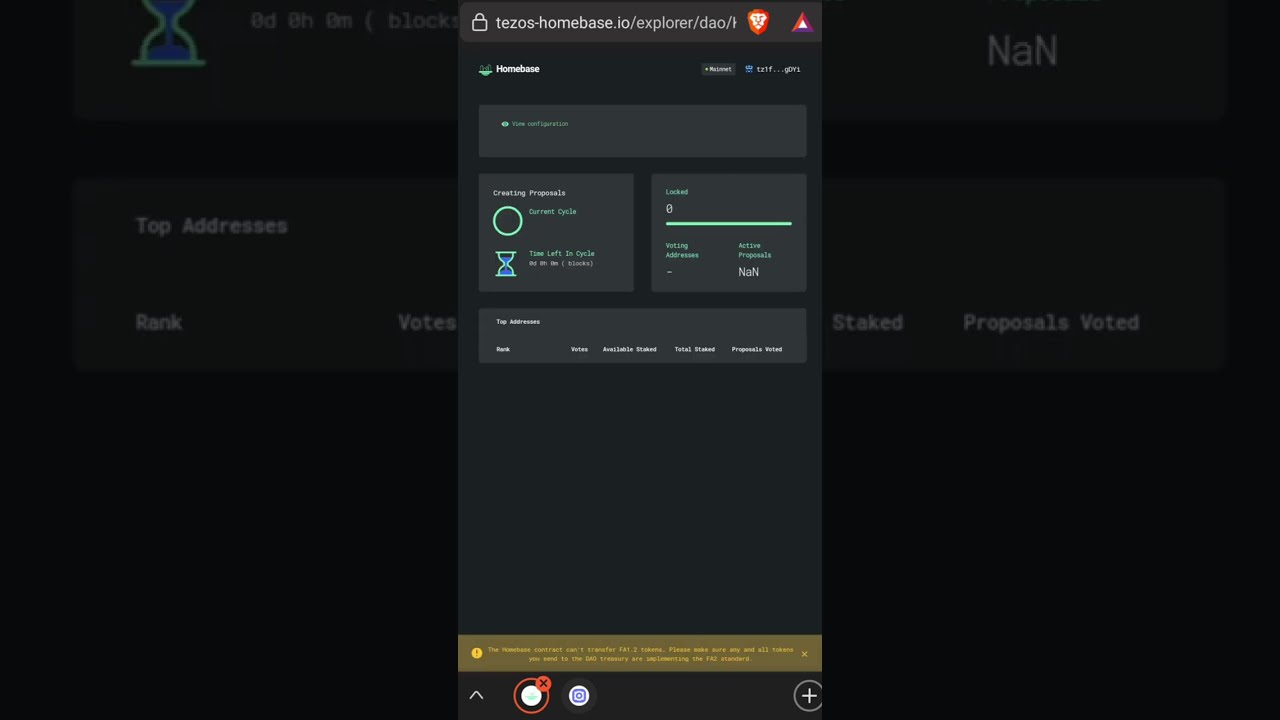Screen dimensions: 1280x720
Task: Tap the lock icon in the address bar
Action: (x=479, y=22)
